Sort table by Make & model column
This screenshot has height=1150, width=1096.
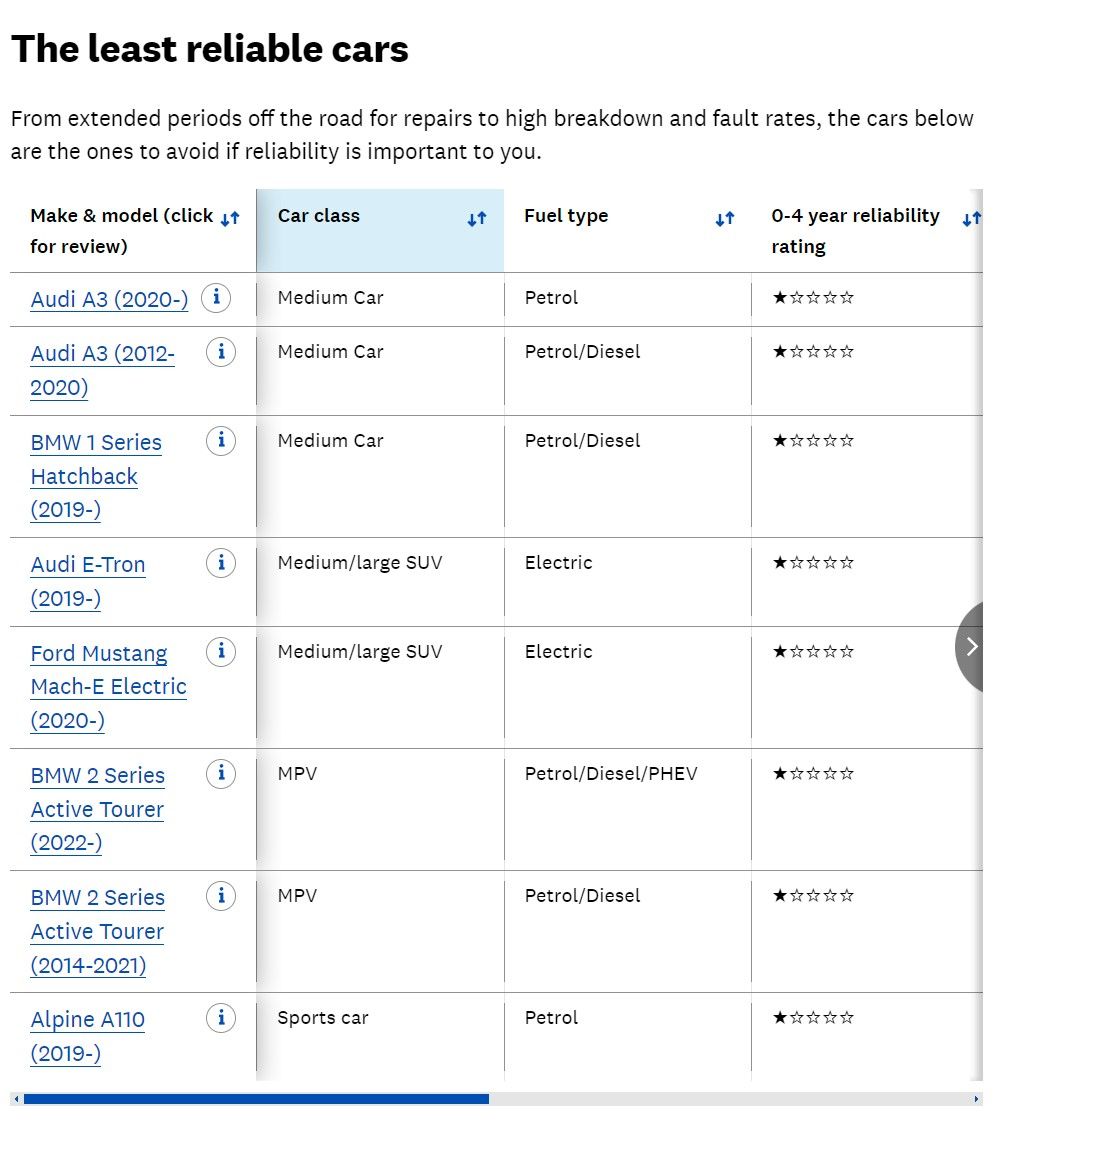click(230, 218)
